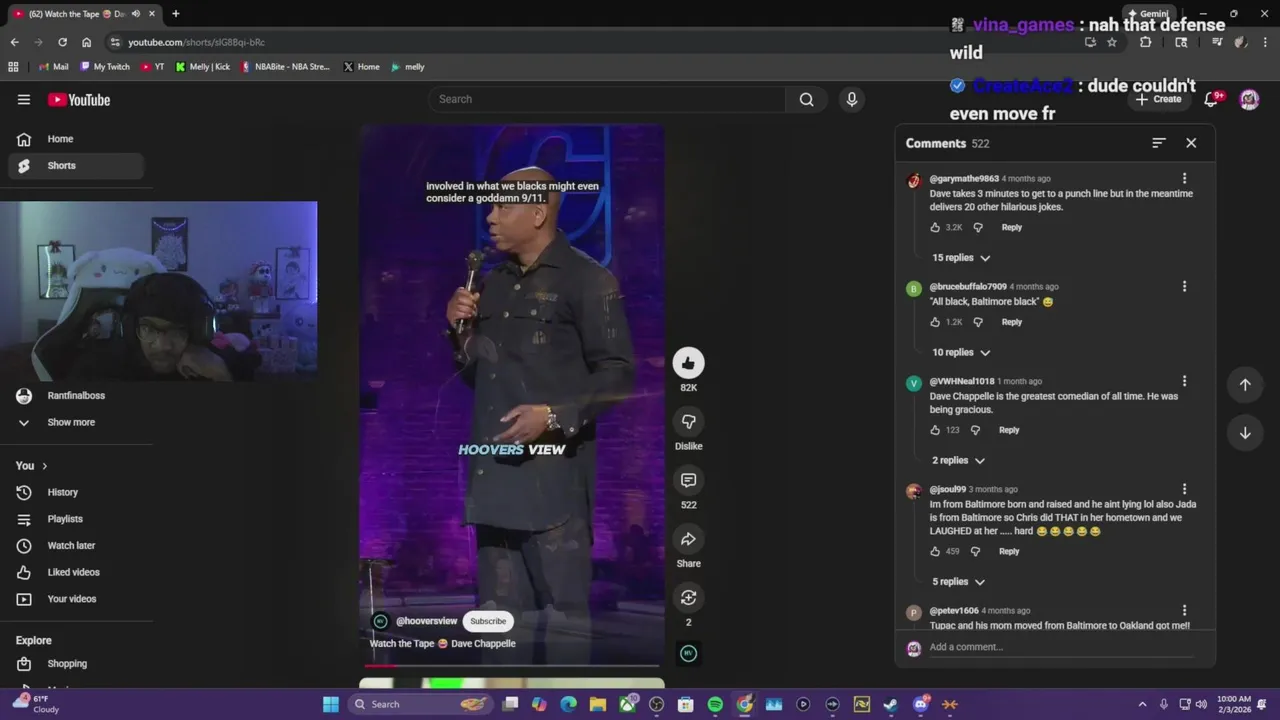This screenshot has height=720, width=1280.
Task: Open Rantfinalboss subscription channel
Action: click(x=76, y=396)
